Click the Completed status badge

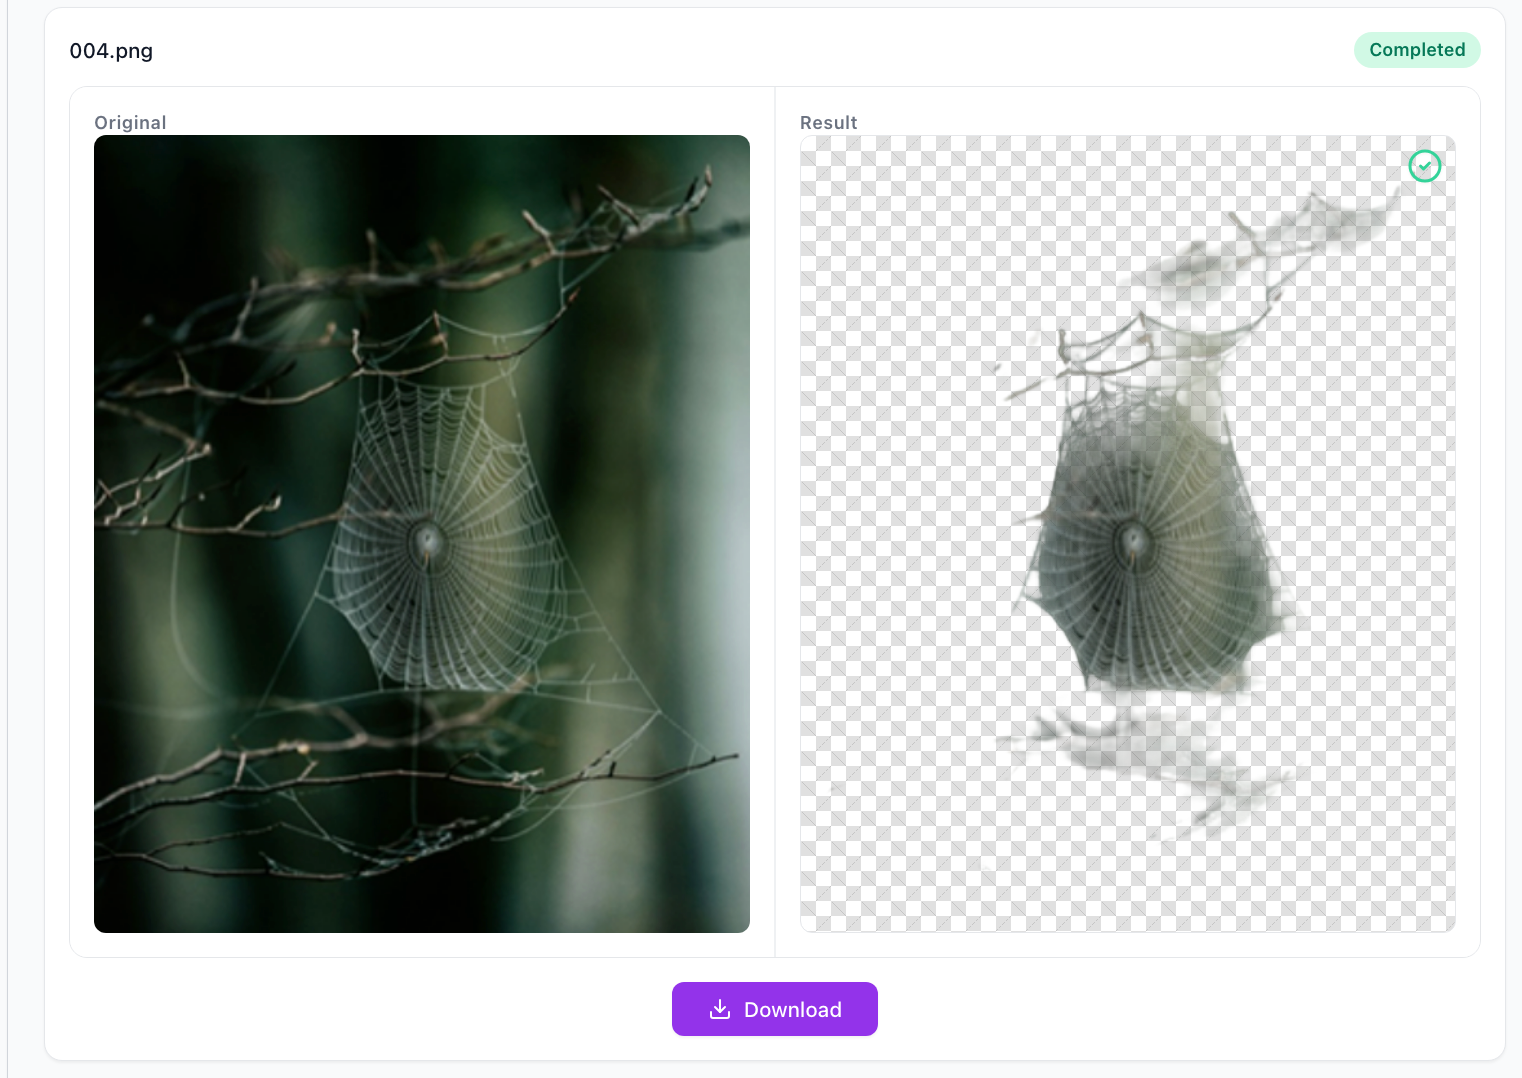coord(1416,50)
